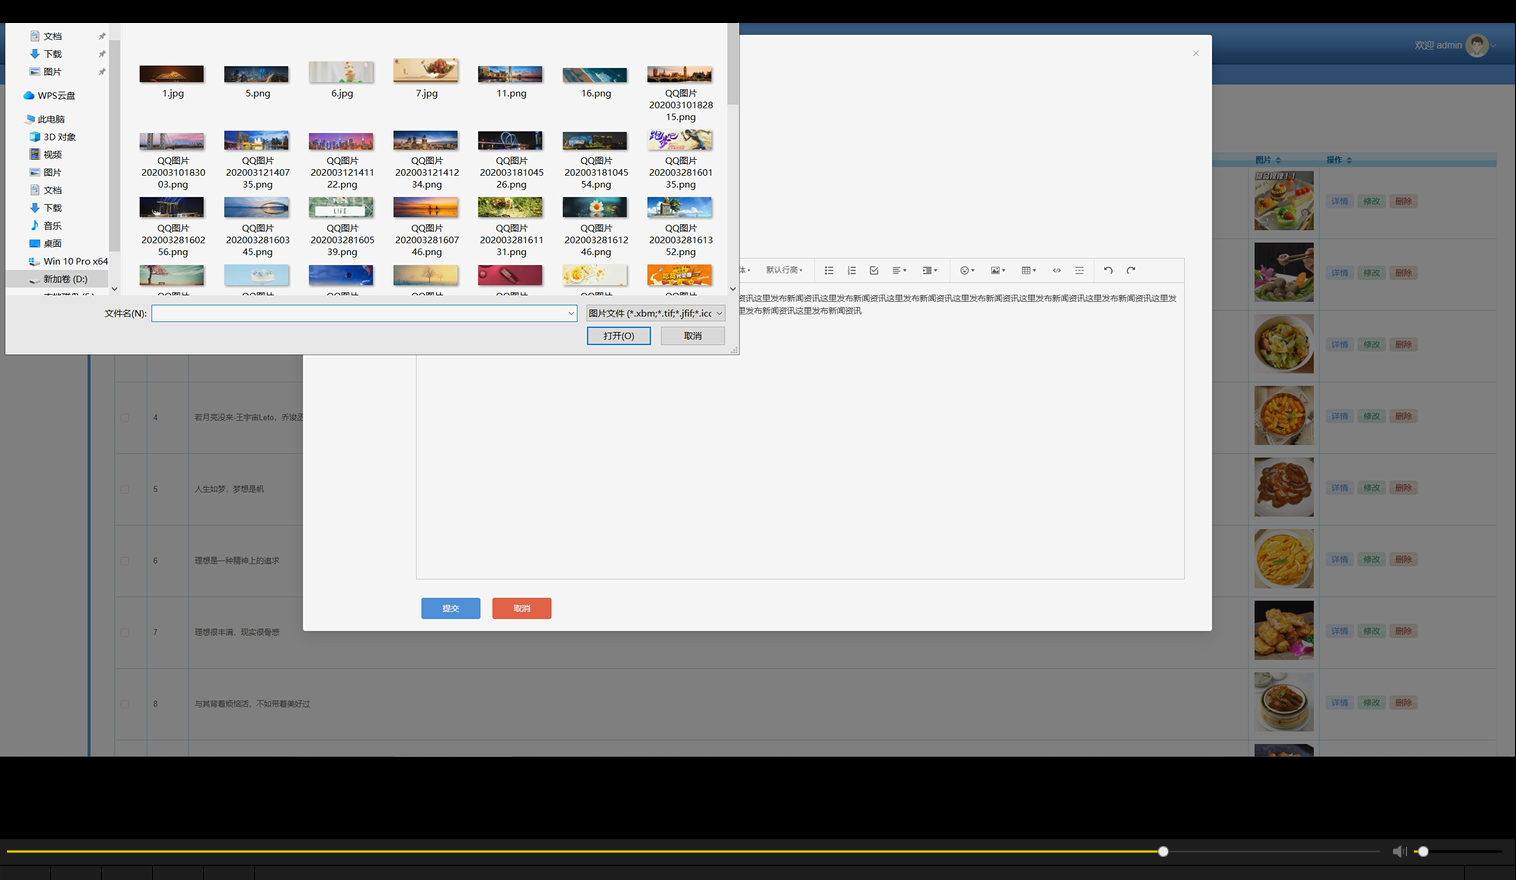Open the emoji picker in editor toolbar
This screenshot has height=880, width=1516.
tap(967, 271)
